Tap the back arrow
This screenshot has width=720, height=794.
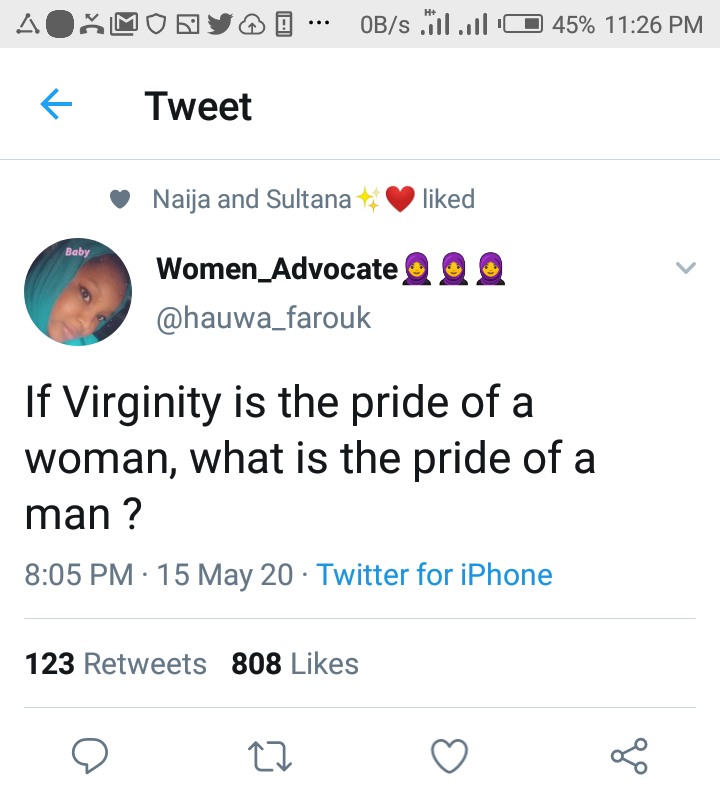[x=56, y=105]
